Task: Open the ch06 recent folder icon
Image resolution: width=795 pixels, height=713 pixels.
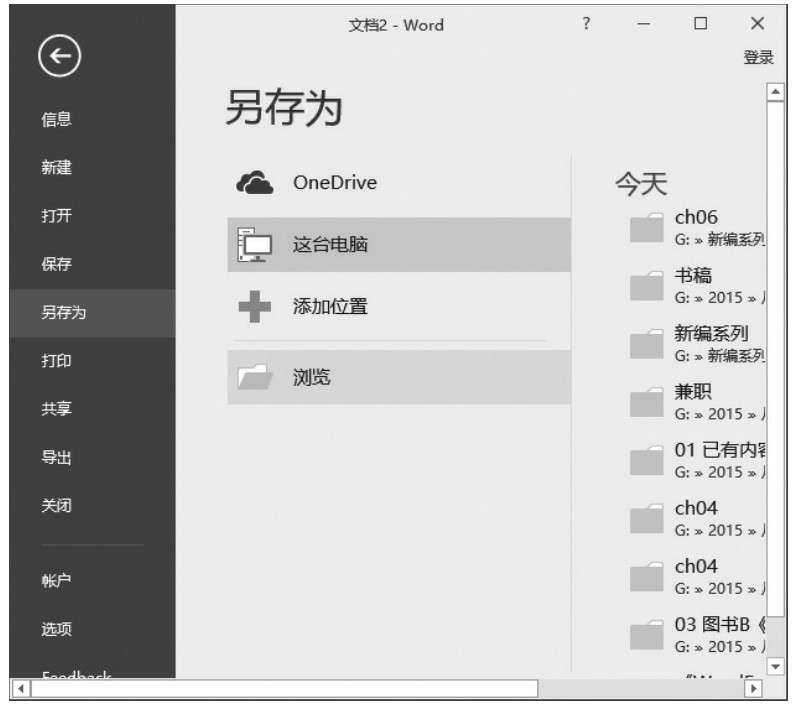Action: pos(647,228)
